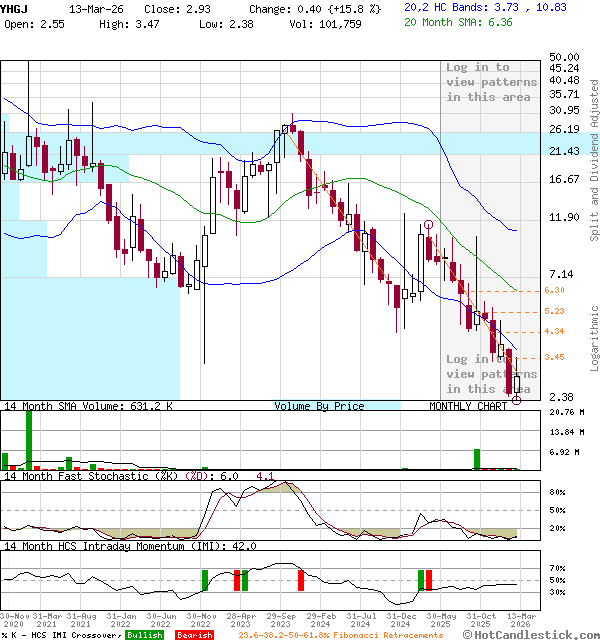Click the lower 'Log in to view patterns' notice
This screenshot has width=600, height=640.
click(491, 373)
